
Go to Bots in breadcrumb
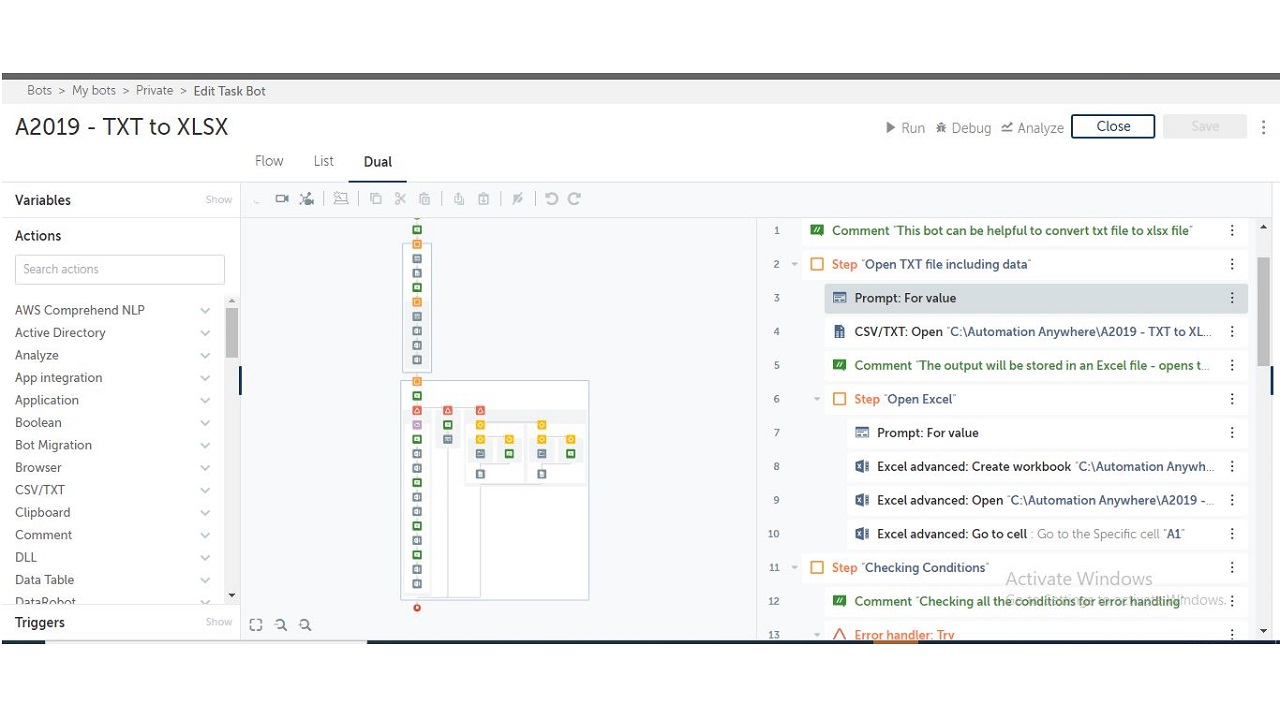pos(40,91)
